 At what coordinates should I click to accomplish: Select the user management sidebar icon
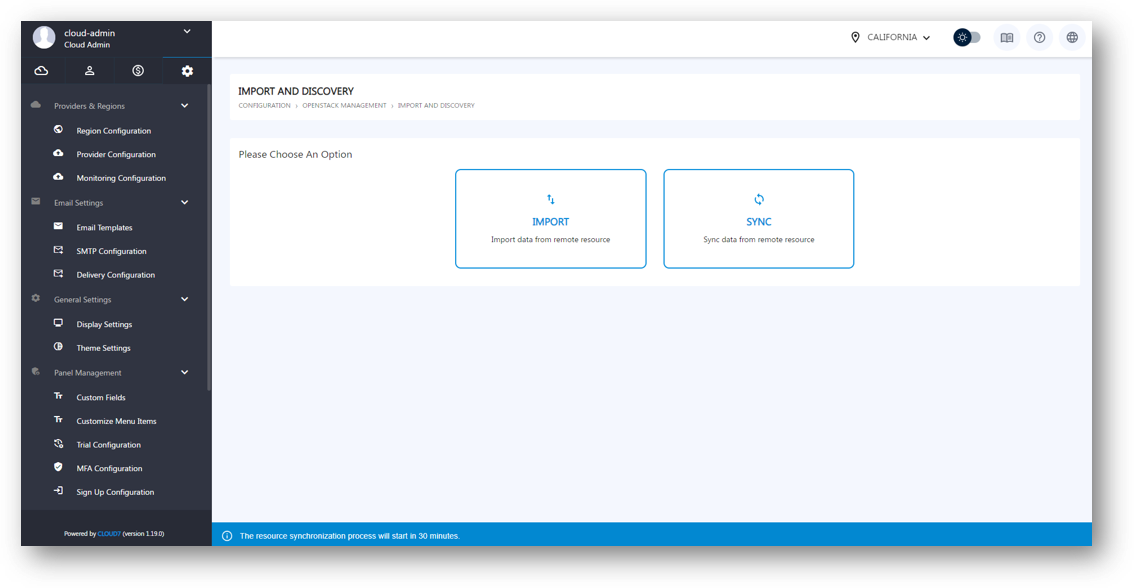tap(89, 70)
